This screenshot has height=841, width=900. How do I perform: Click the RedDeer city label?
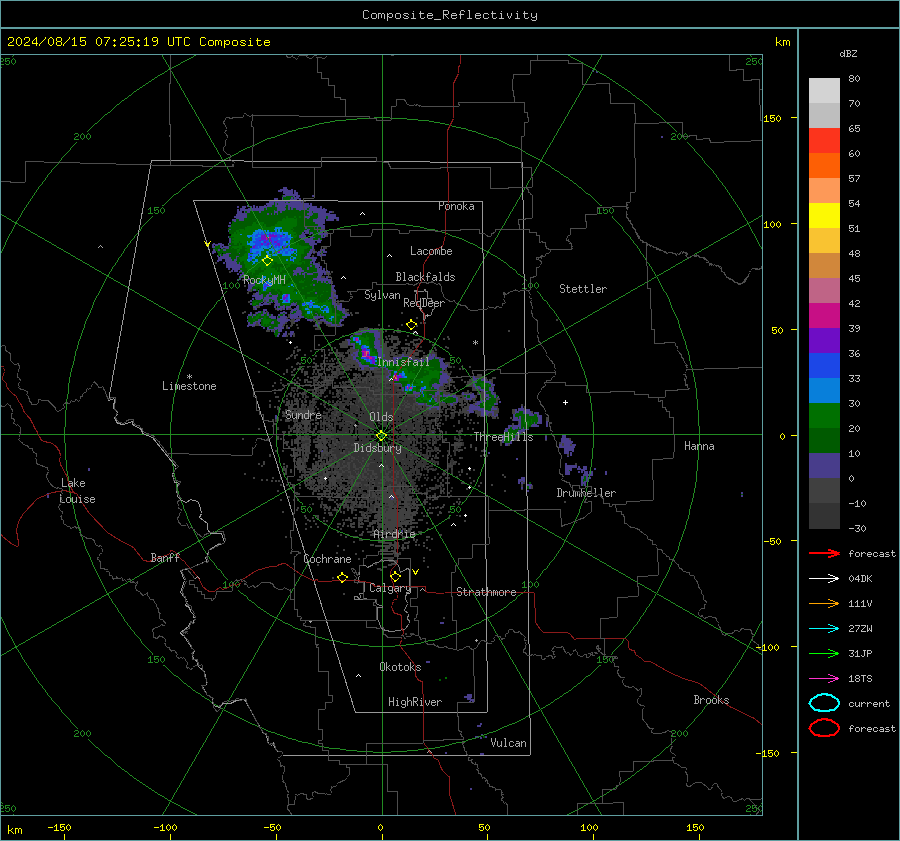pyautogui.click(x=424, y=303)
